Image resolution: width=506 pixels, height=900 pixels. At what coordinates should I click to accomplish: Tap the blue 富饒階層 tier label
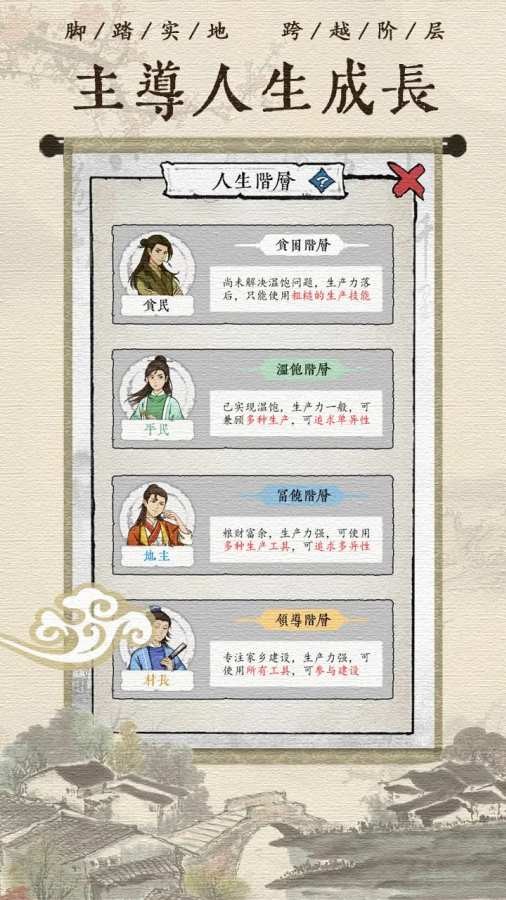click(x=302, y=496)
